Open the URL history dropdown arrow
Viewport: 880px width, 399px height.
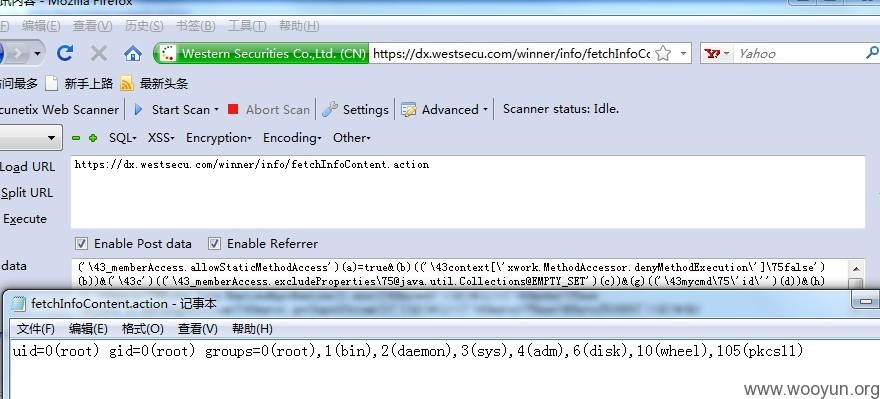point(683,54)
